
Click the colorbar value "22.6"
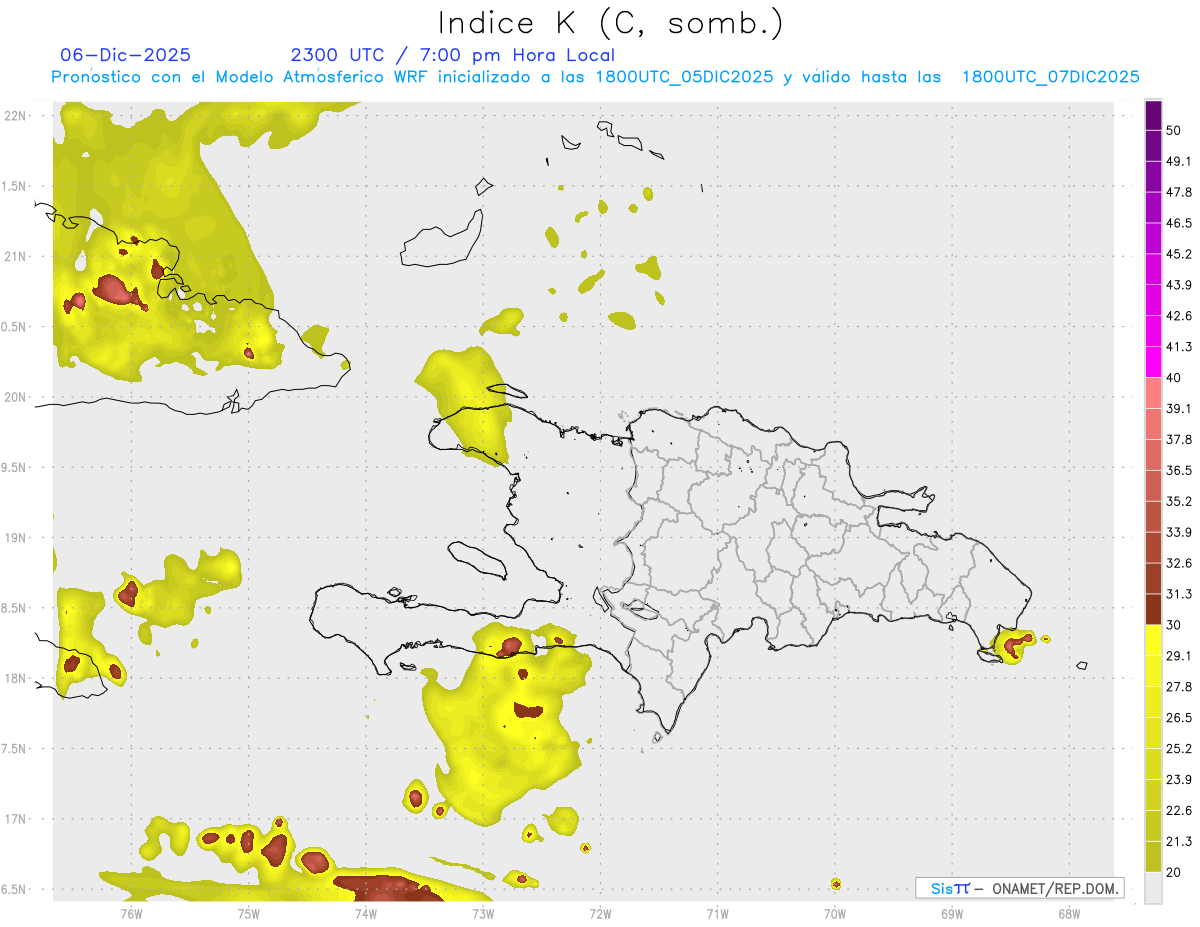(x=1179, y=811)
